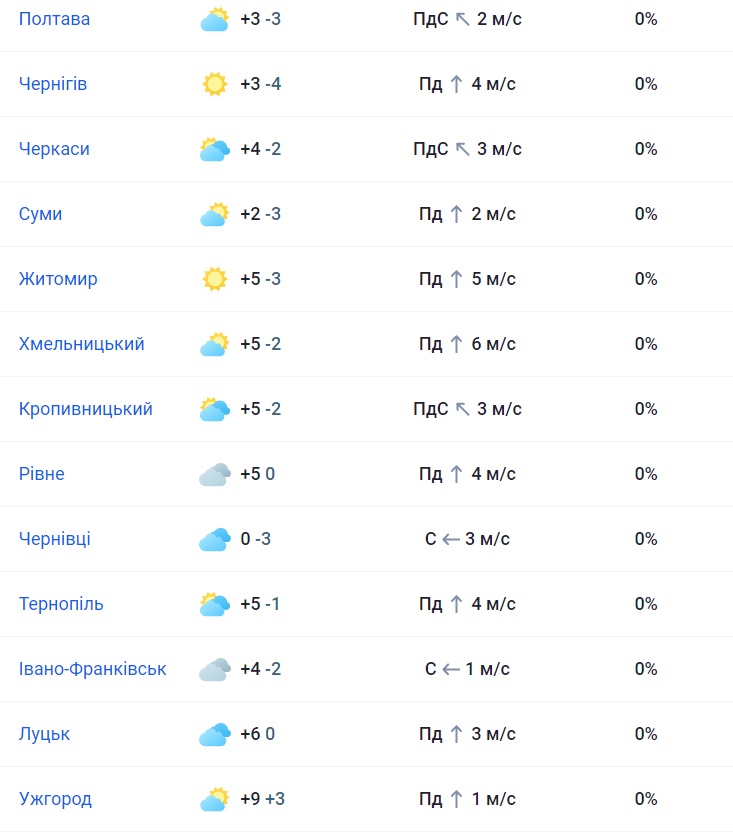Screen dimensions: 733x836
Task: Open the Кропивницький forecast link
Action: tap(85, 409)
